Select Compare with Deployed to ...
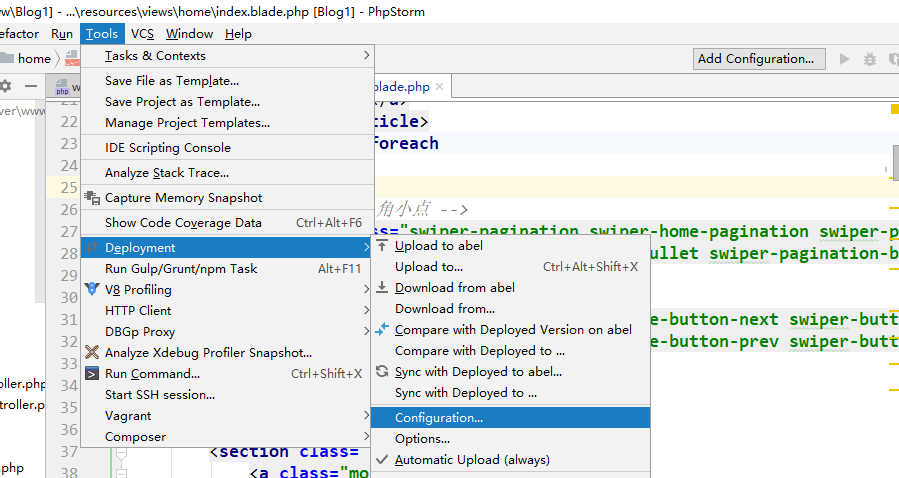Image resolution: width=899 pixels, height=478 pixels. pyautogui.click(x=510, y=350)
